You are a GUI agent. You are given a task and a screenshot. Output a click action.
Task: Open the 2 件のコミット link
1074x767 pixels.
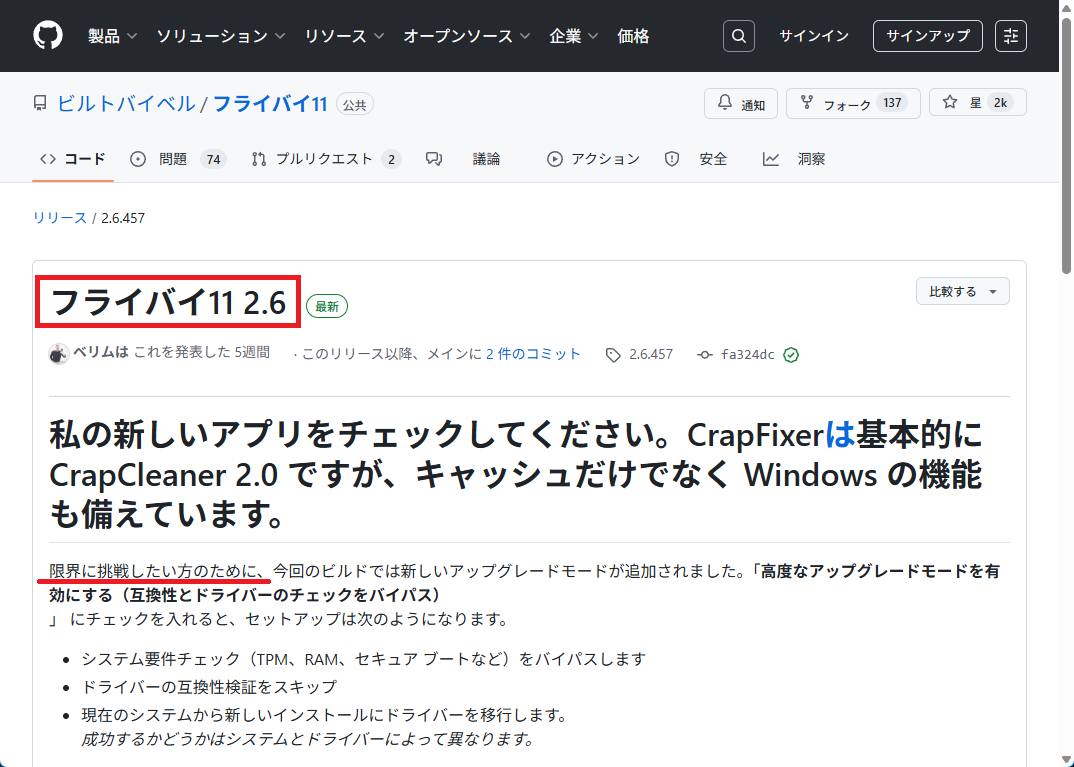tap(533, 354)
